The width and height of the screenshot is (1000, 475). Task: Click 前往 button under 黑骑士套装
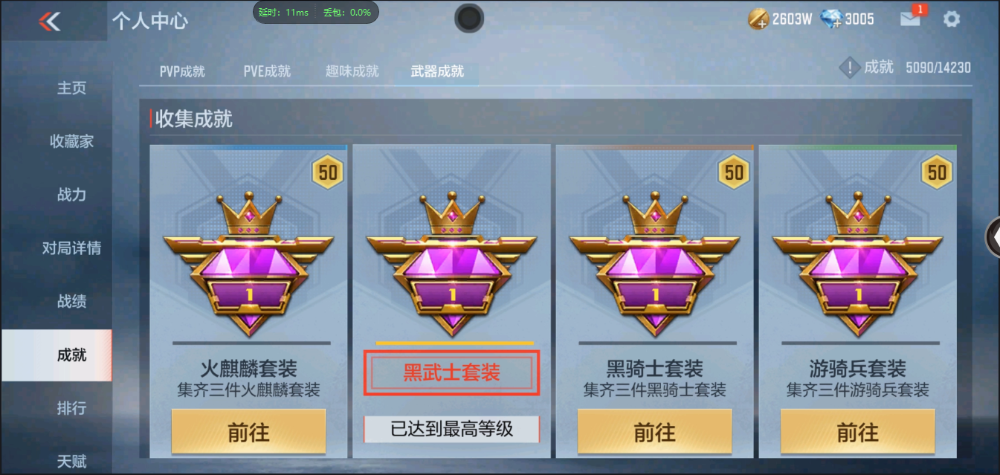click(655, 432)
